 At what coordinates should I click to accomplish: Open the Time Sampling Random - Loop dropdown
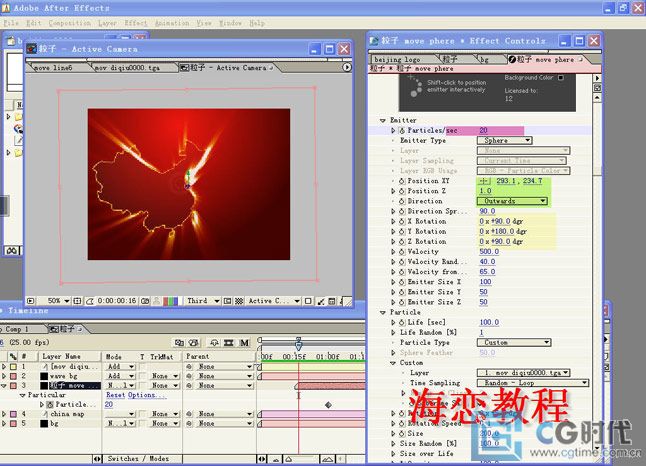(533, 383)
